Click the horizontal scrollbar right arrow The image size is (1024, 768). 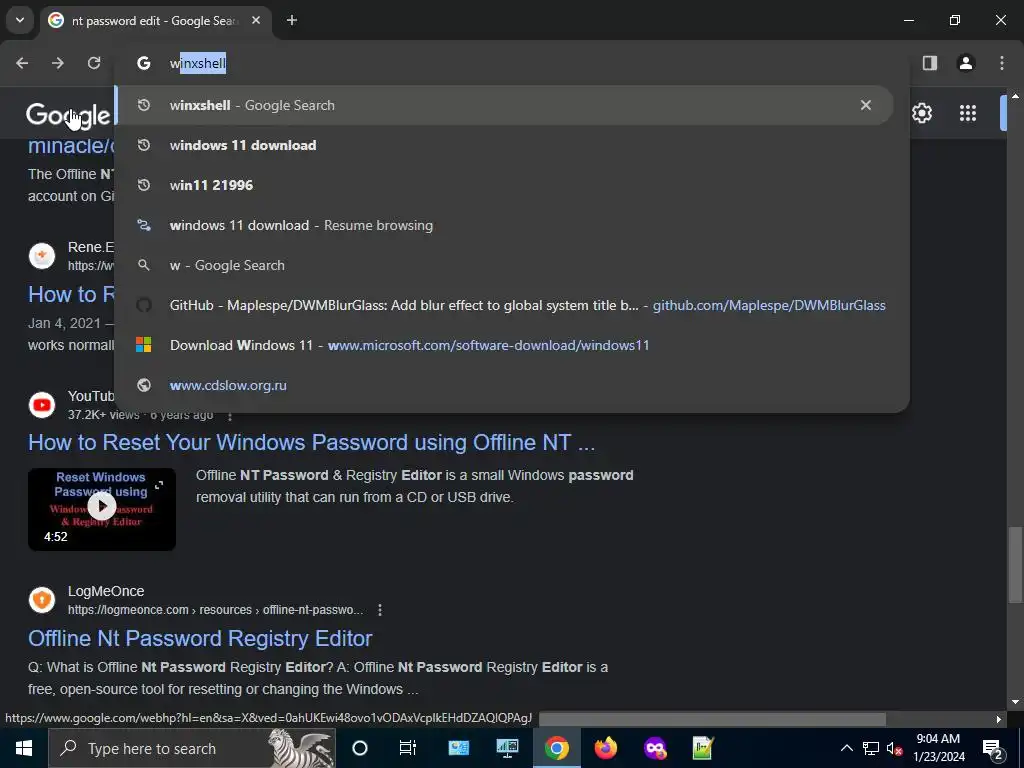(999, 720)
